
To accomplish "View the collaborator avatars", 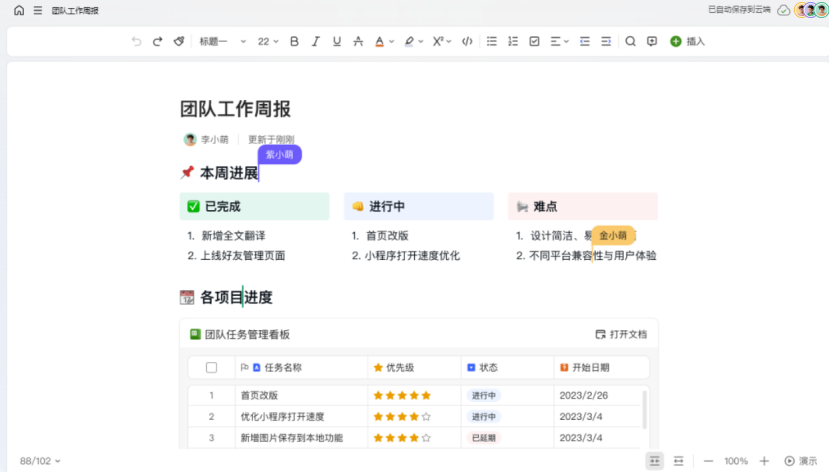I will click(811, 10).
